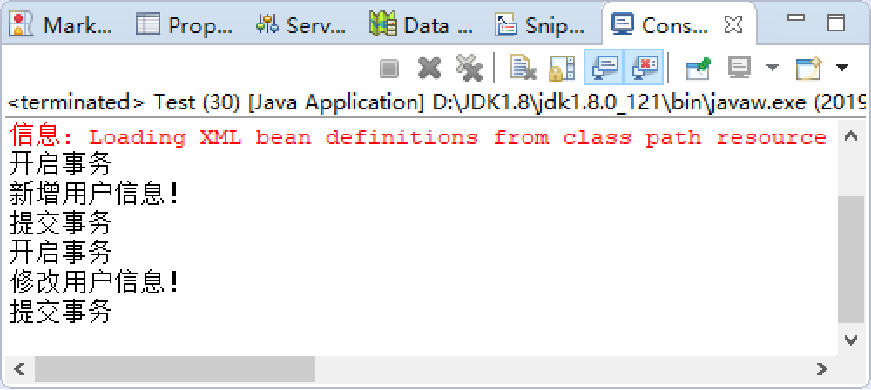Toggle show console on standard error change
871x390 pixels.
(x=644, y=68)
